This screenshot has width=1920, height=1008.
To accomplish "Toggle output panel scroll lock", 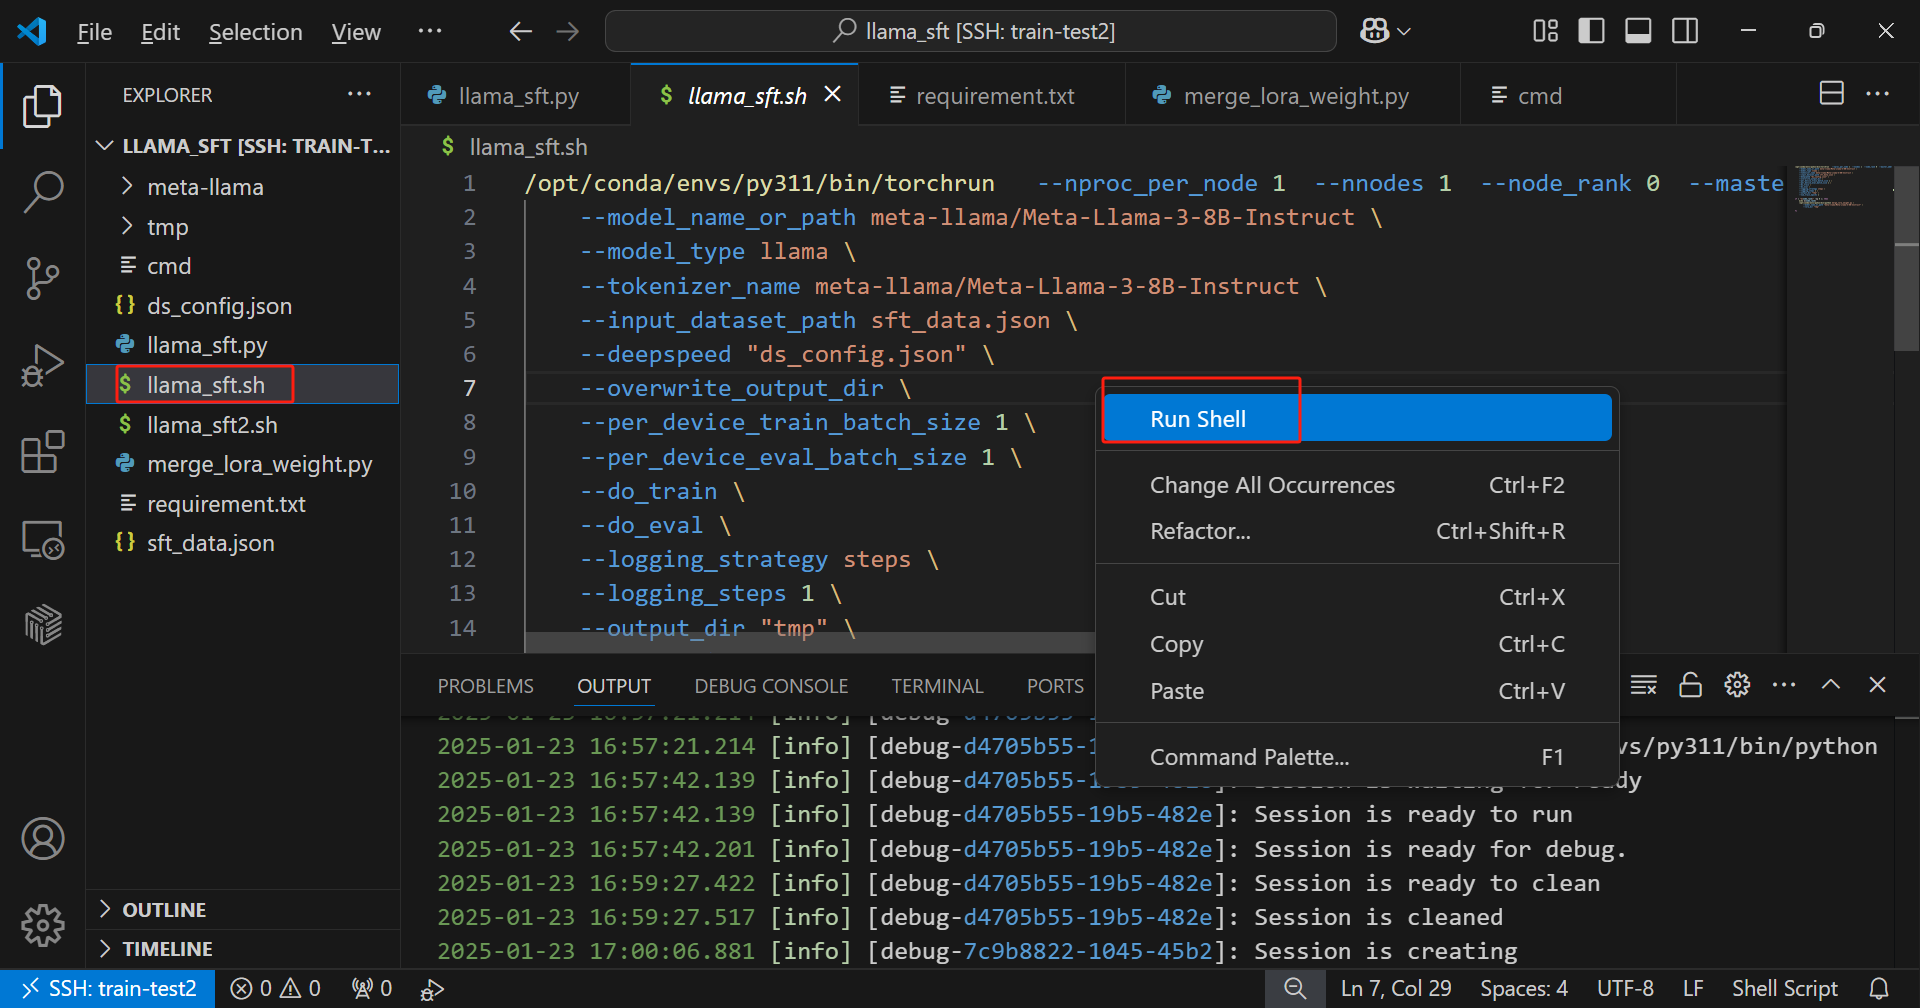I will click(1690, 685).
